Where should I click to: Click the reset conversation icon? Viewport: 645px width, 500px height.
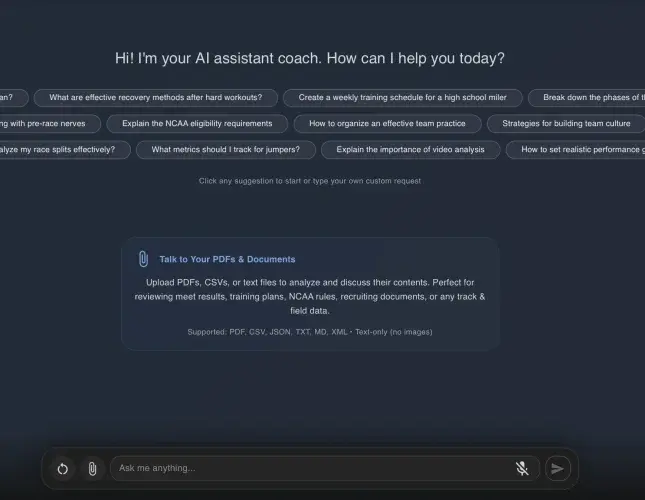[63, 468]
